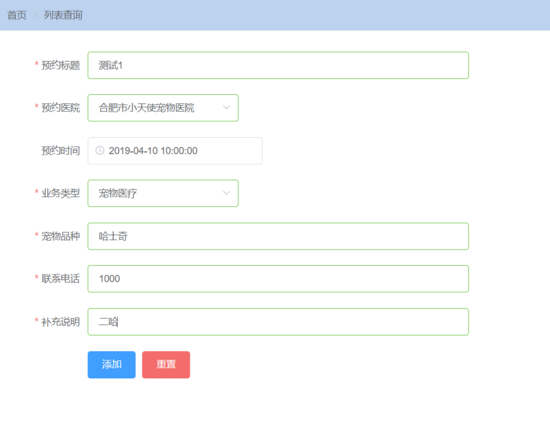550x422 pixels.
Task: Expand the 业务类型 dropdown arrow
Action: (x=227, y=193)
